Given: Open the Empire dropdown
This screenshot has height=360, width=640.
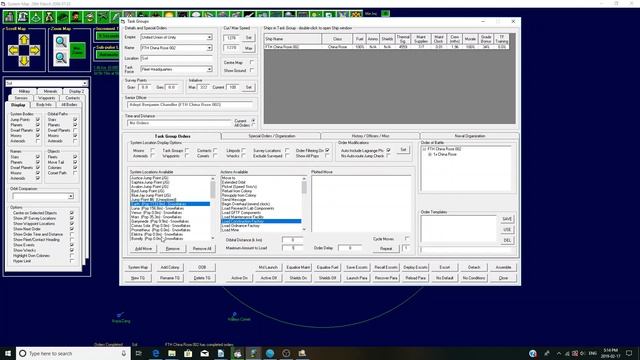Looking at the screenshot, I should (x=209, y=37).
